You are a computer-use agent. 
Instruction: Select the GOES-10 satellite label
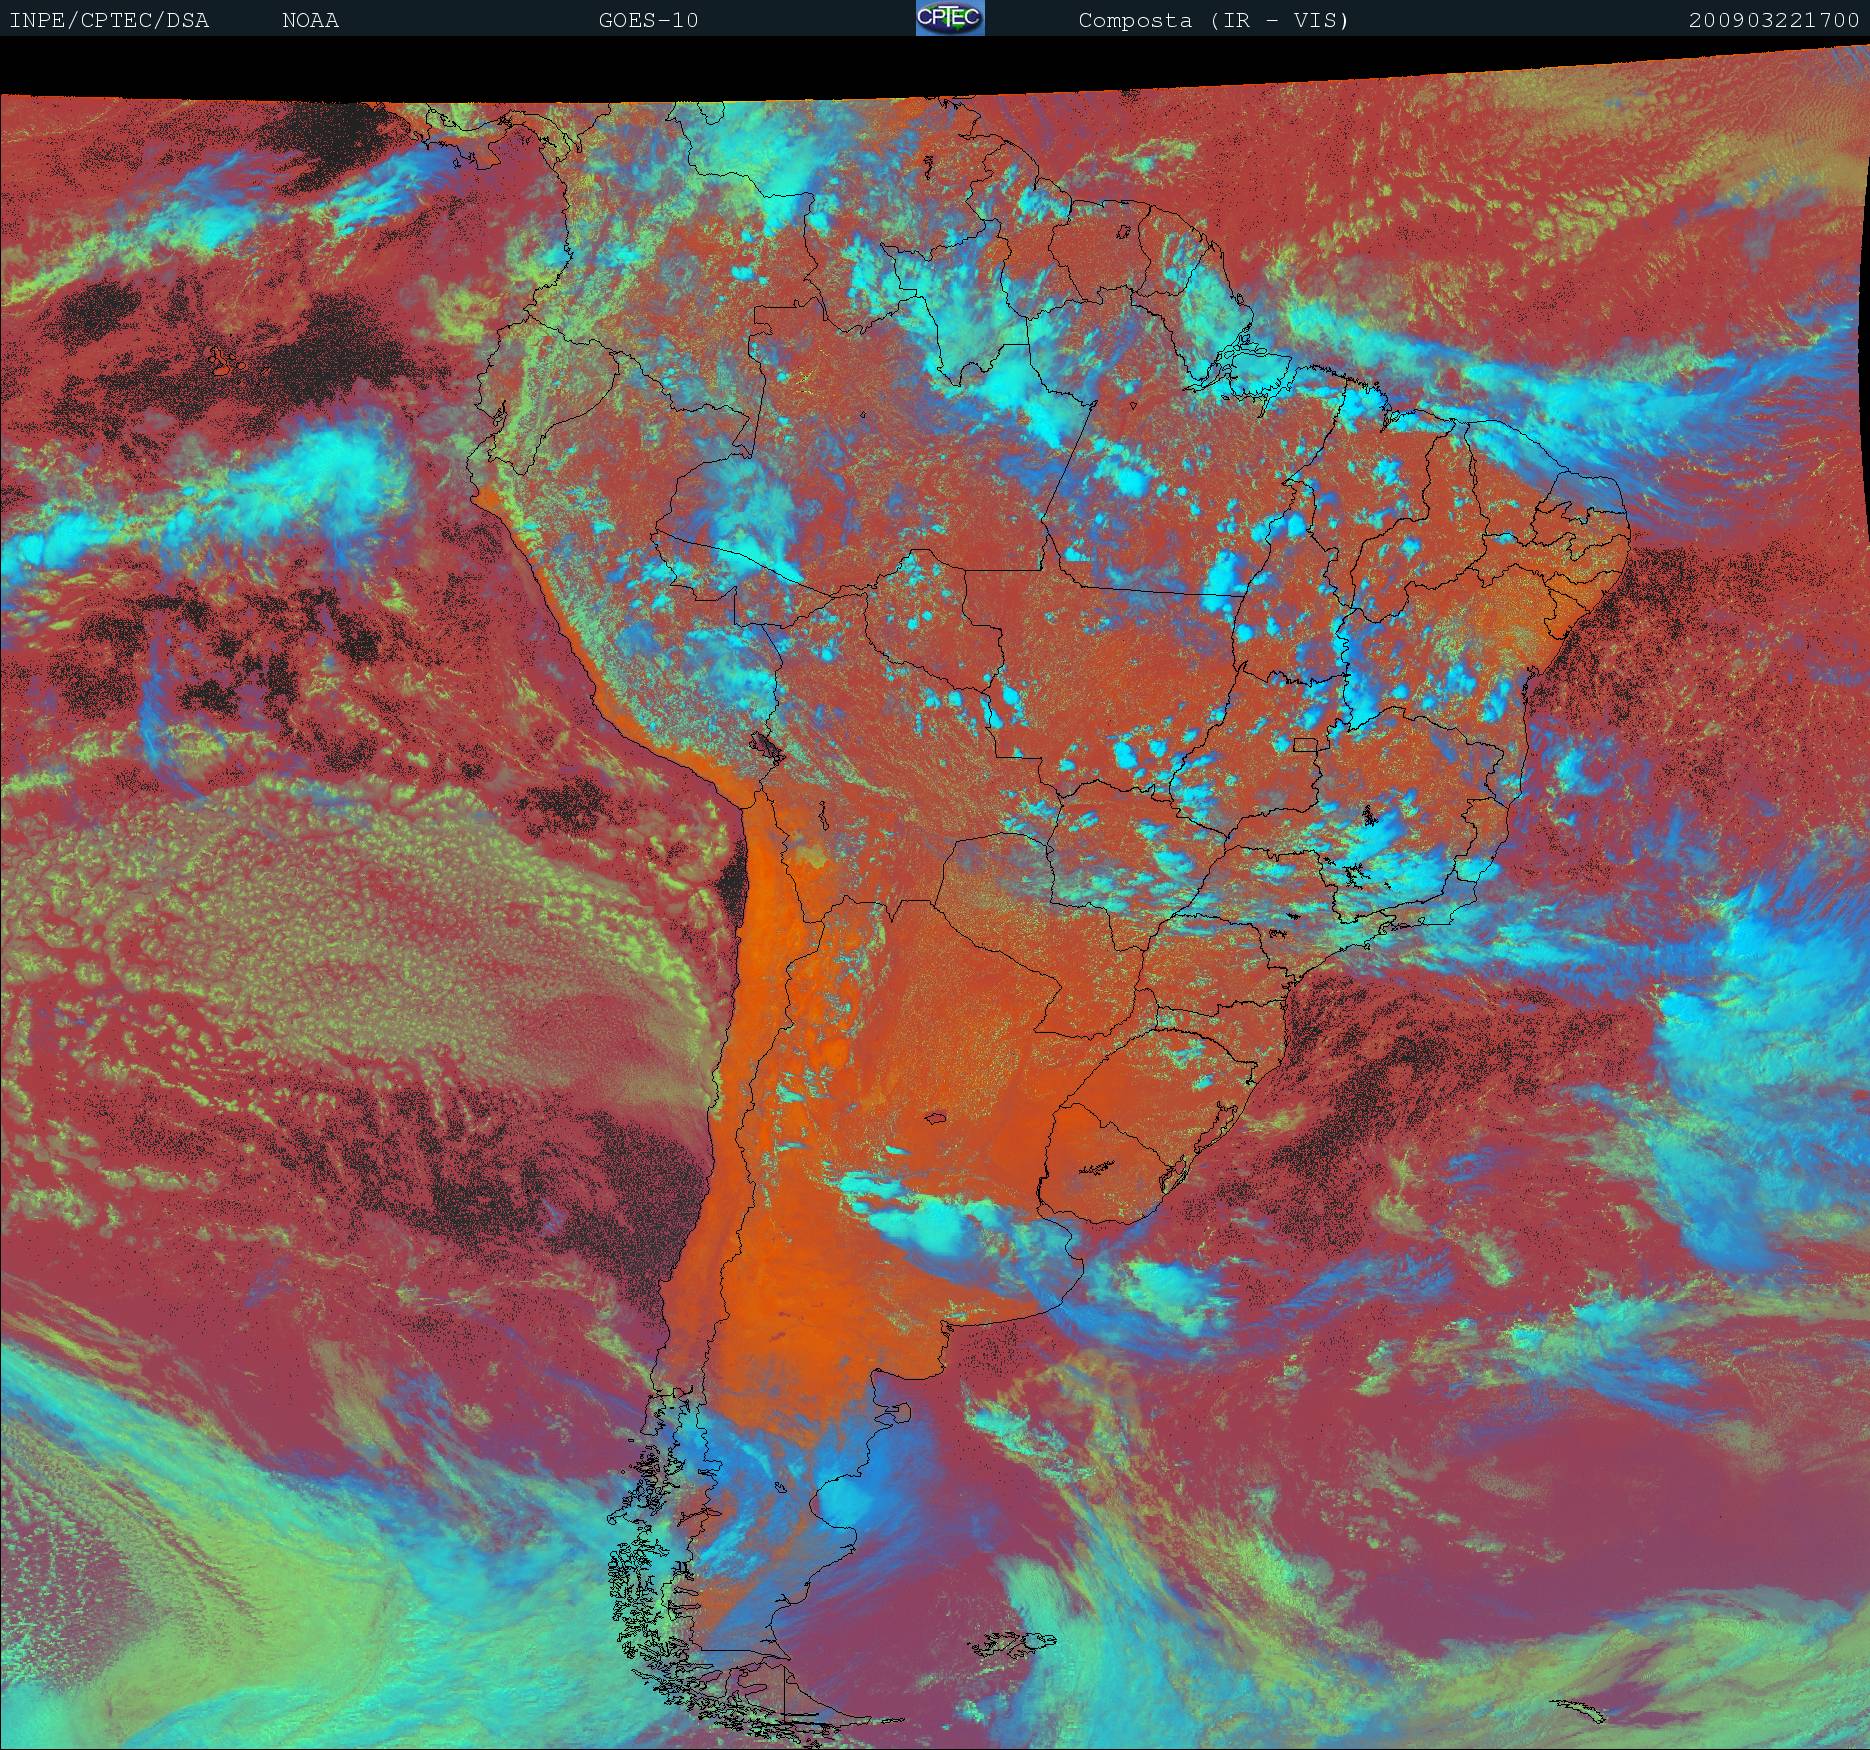648,20
